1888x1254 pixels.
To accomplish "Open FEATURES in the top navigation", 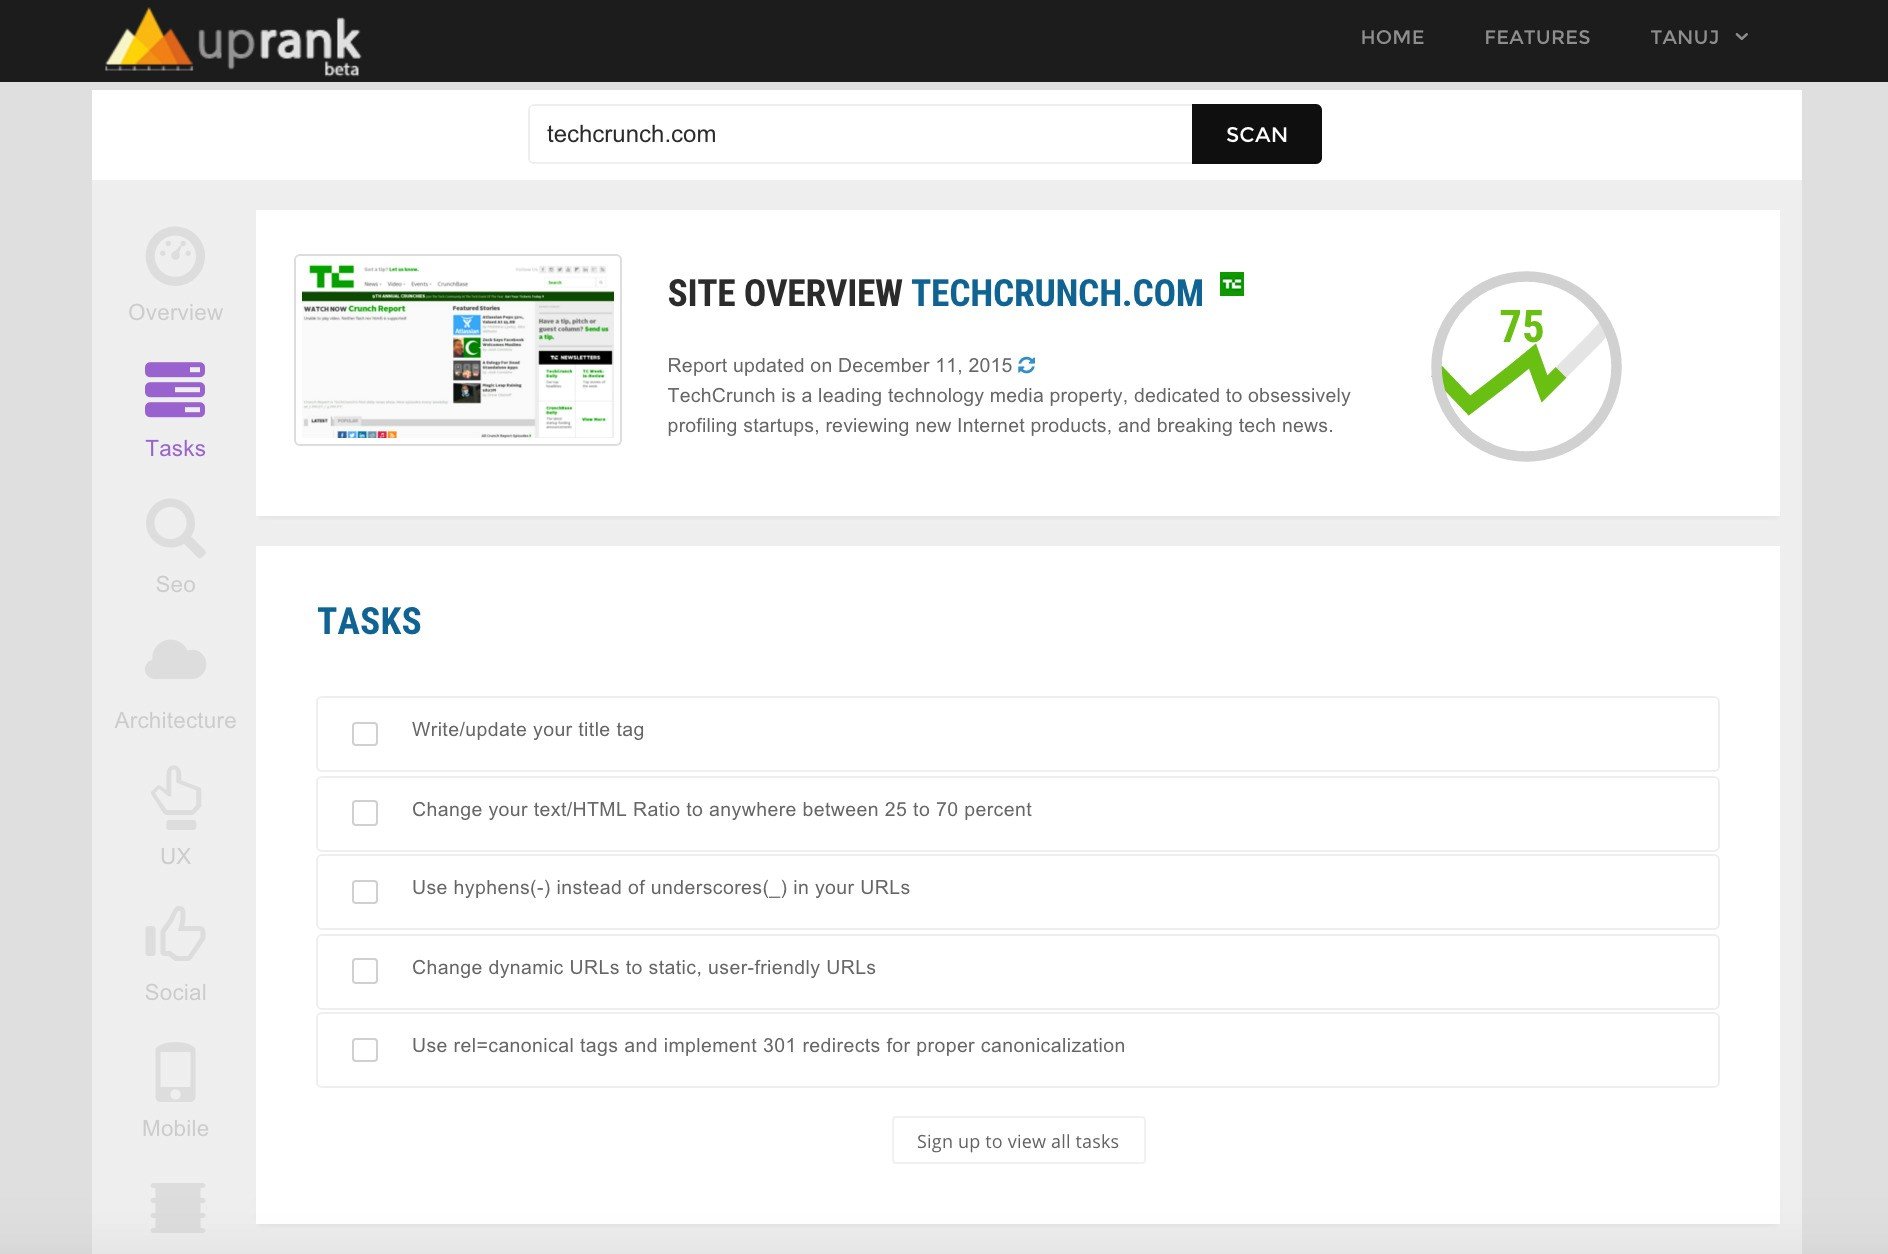I will coord(1537,37).
